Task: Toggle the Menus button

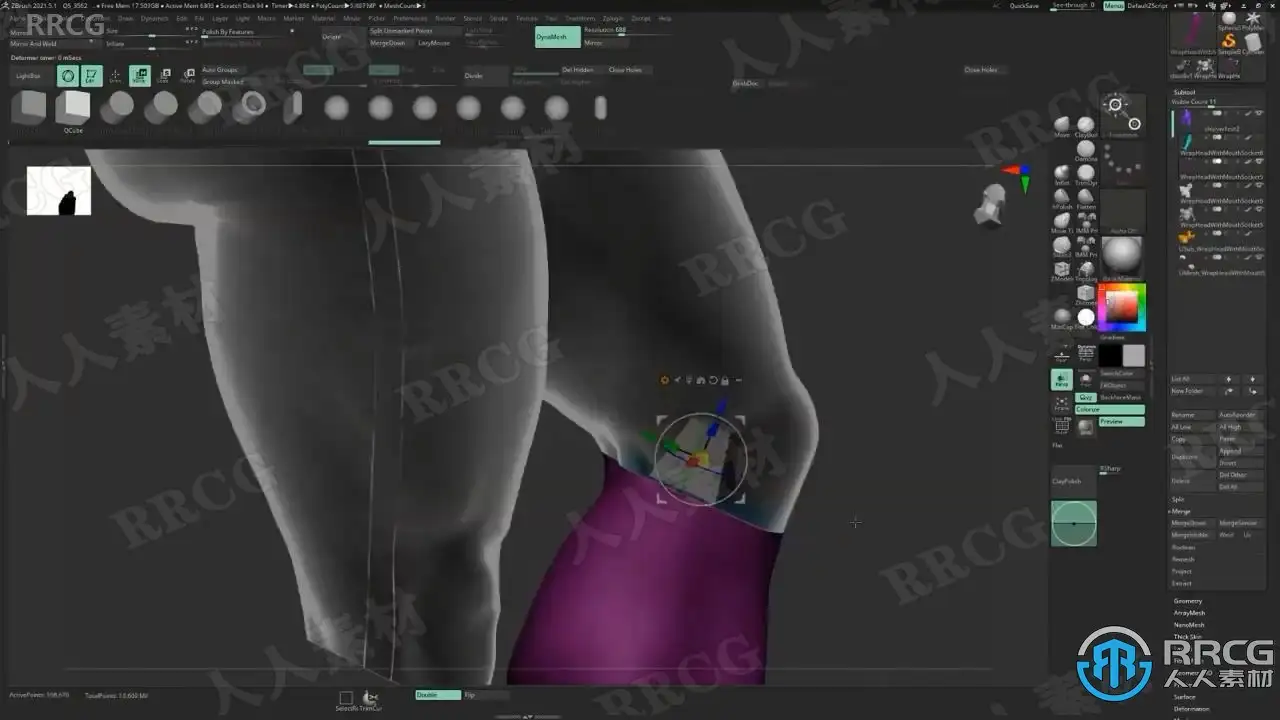Action: click(x=1113, y=6)
